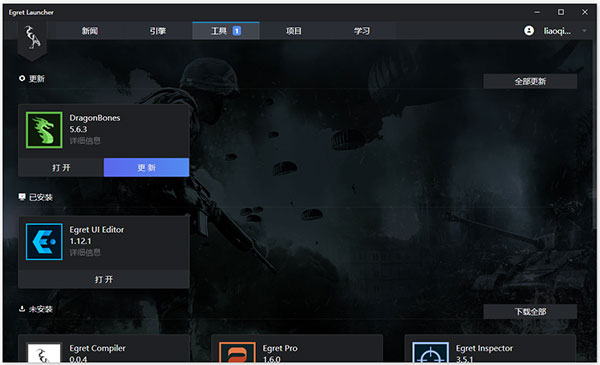
Task: Open the 学习 learning tab
Action: [362, 31]
